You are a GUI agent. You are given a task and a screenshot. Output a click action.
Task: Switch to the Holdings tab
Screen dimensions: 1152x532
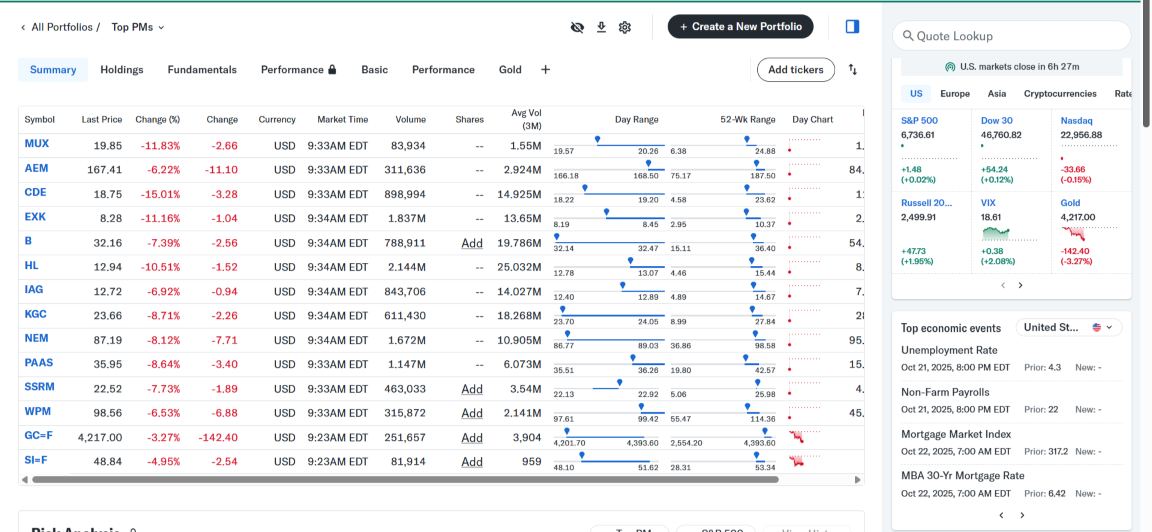(x=122, y=70)
